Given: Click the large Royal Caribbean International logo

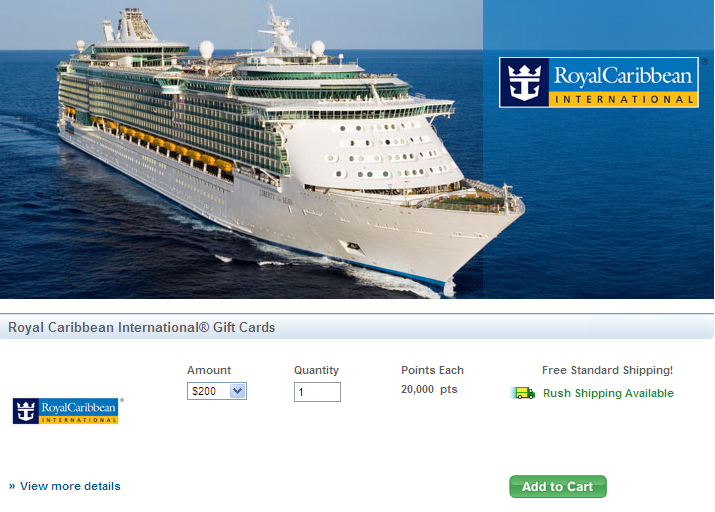Looking at the screenshot, I should (x=599, y=83).
